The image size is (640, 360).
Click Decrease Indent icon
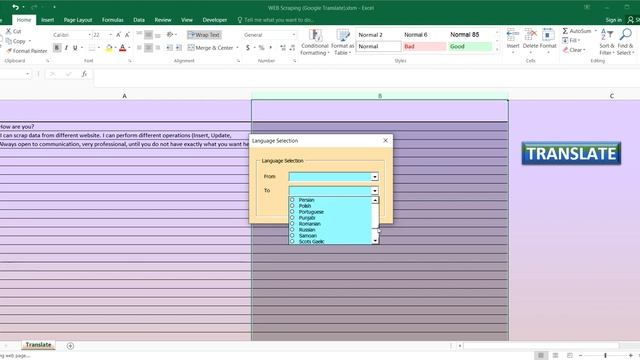[x=169, y=48]
